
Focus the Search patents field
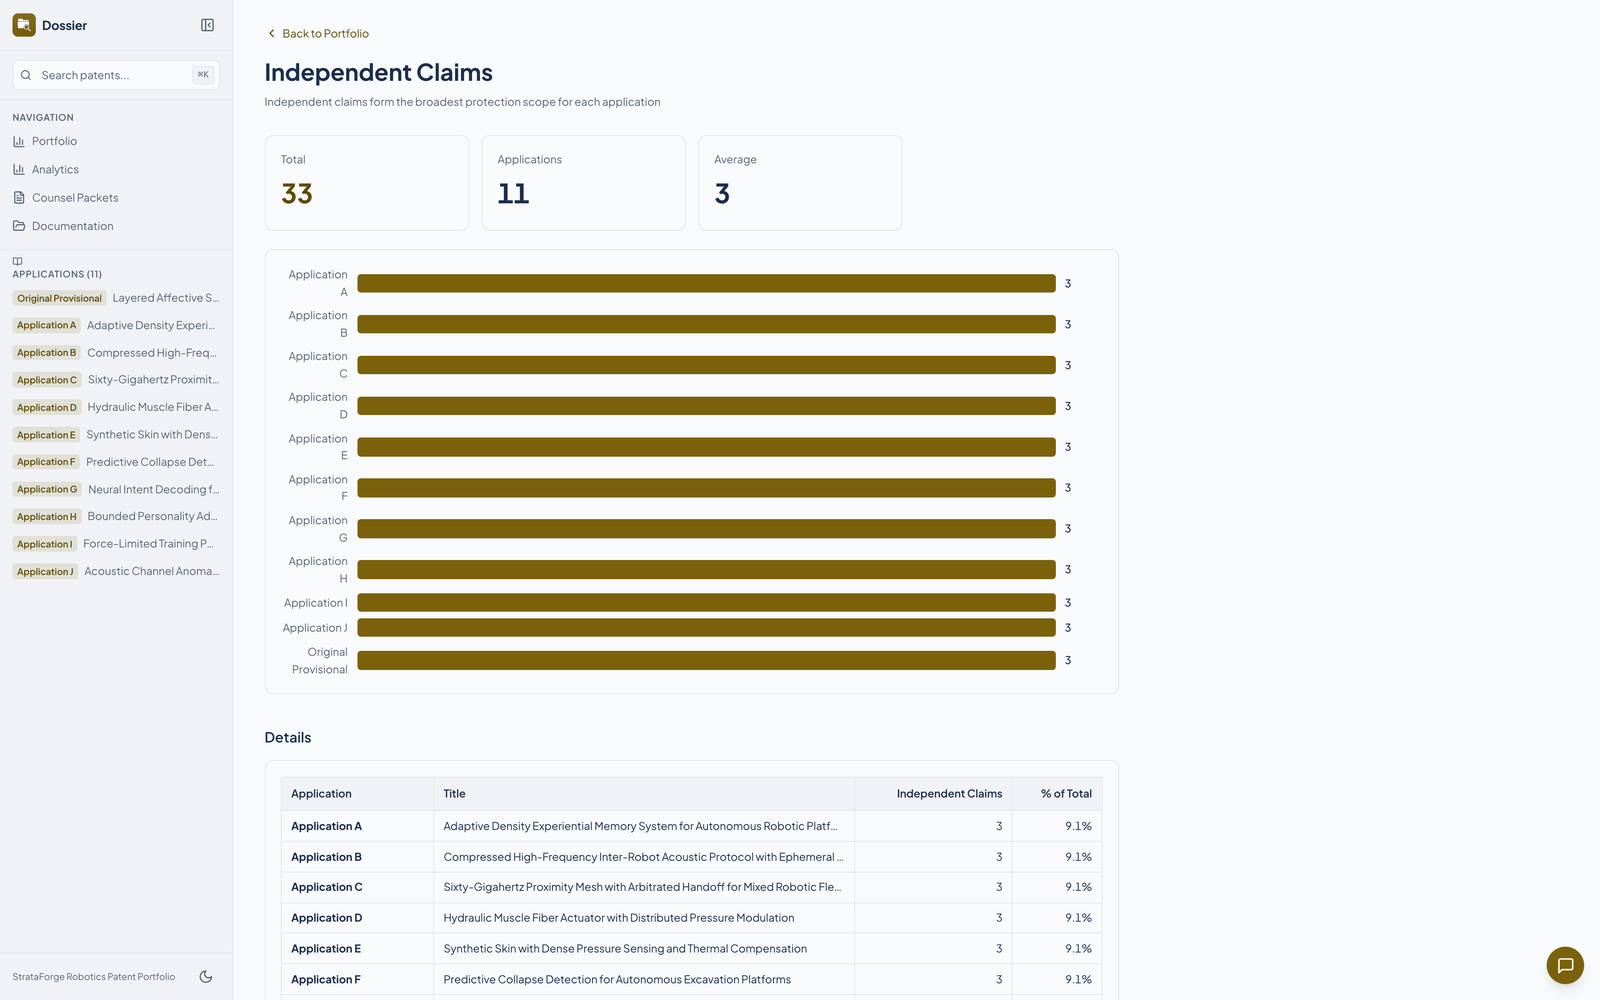[116, 75]
